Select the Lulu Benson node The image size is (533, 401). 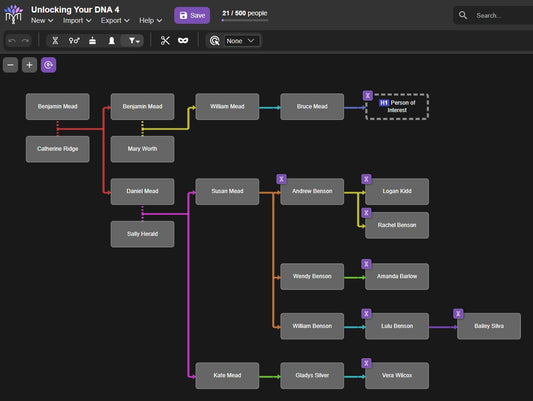(x=397, y=326)
